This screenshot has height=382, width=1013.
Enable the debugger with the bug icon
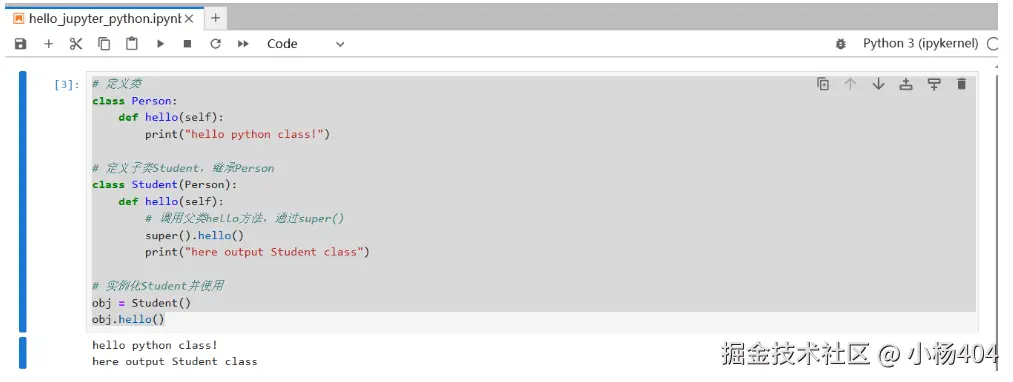pos(841,44)
